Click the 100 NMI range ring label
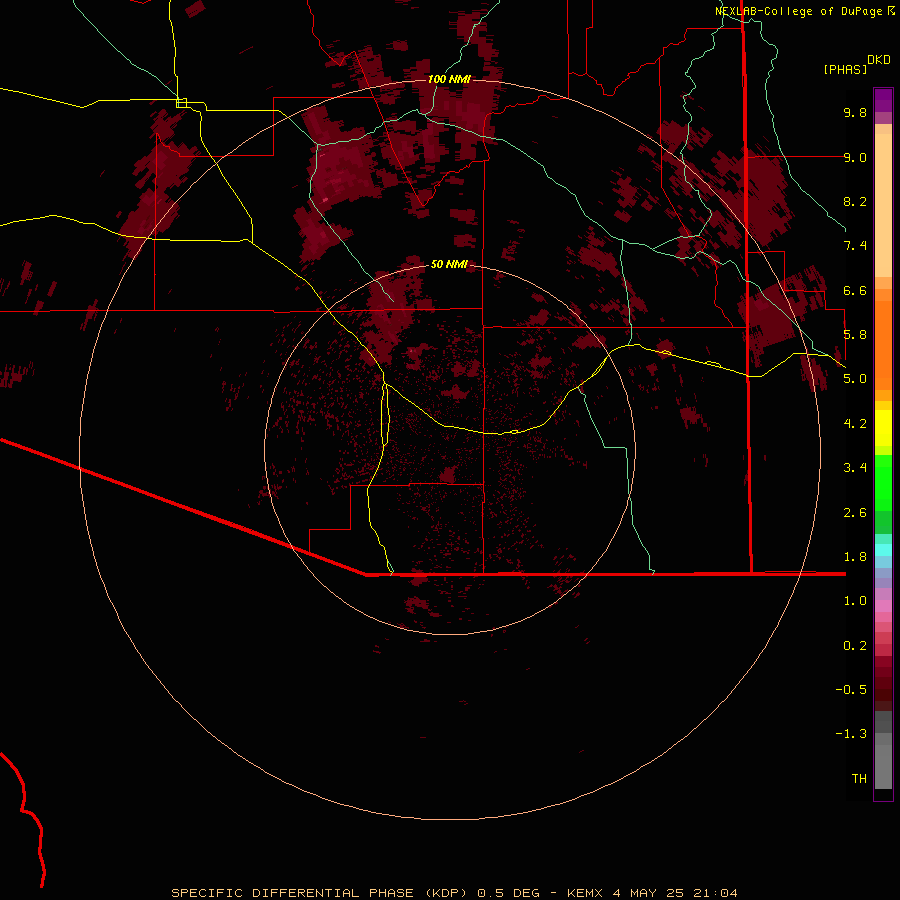The height and width of the screenshot is (900, 900). 449,79
